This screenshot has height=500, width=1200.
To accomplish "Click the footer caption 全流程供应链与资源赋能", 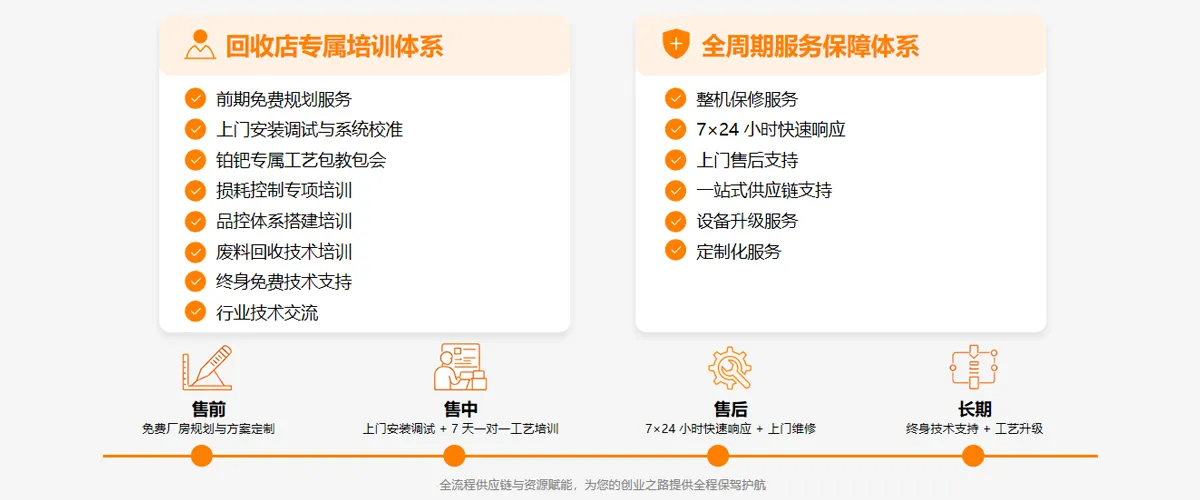I will pyautogui.click(x=507, y=485).
